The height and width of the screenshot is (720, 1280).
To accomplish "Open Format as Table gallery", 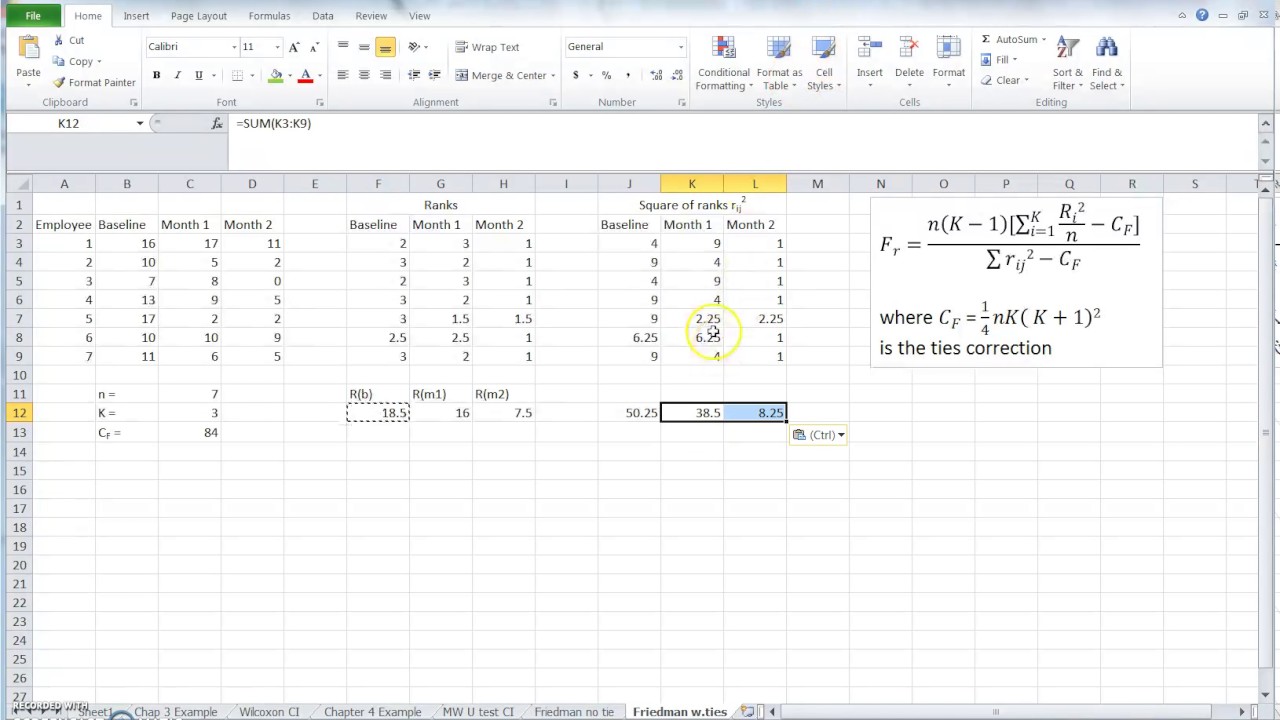I will click(779, 63).
